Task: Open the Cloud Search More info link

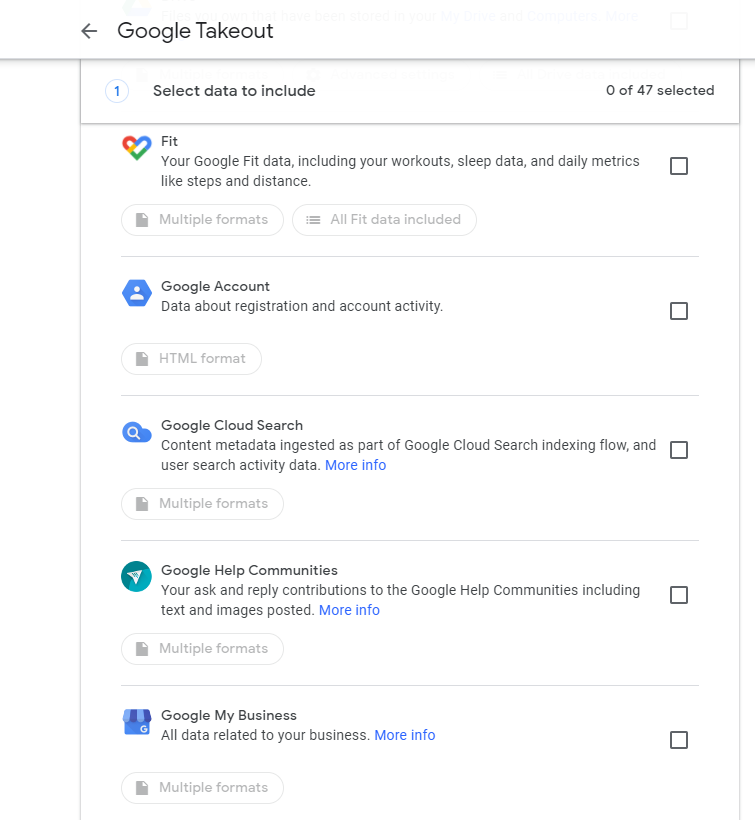Action: point(355,465)
